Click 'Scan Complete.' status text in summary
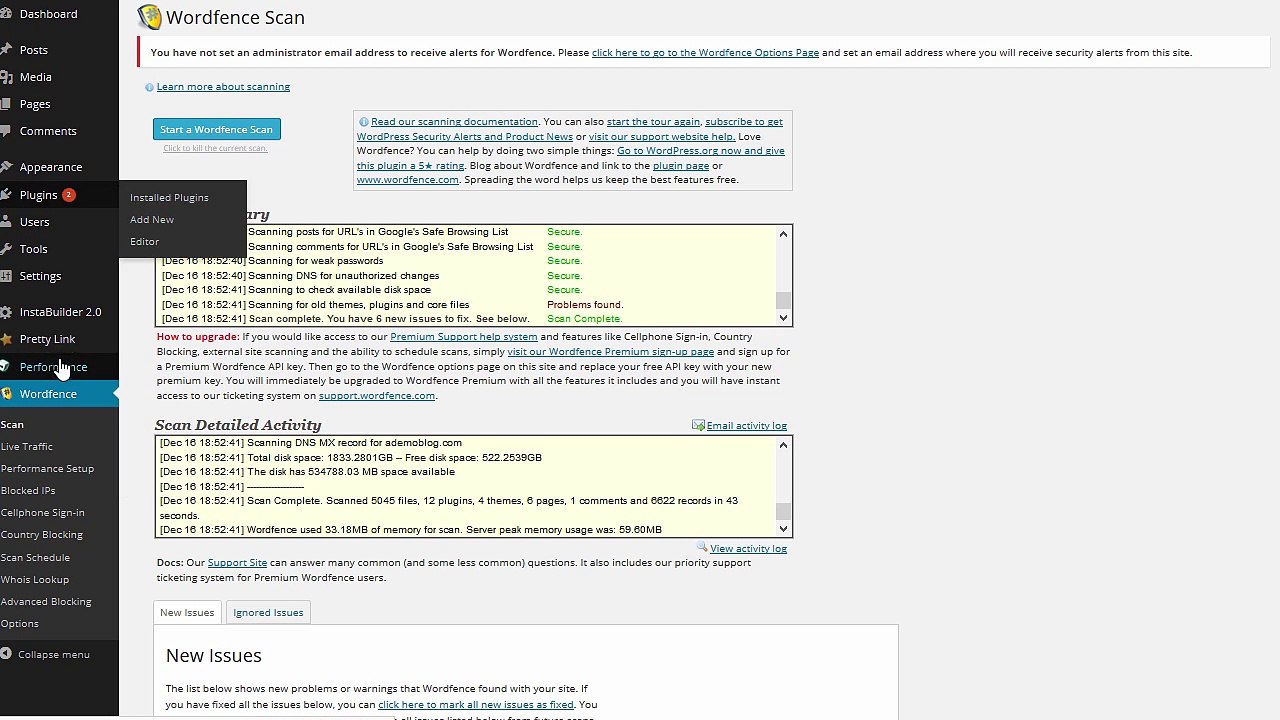 [x=584, y=319]
